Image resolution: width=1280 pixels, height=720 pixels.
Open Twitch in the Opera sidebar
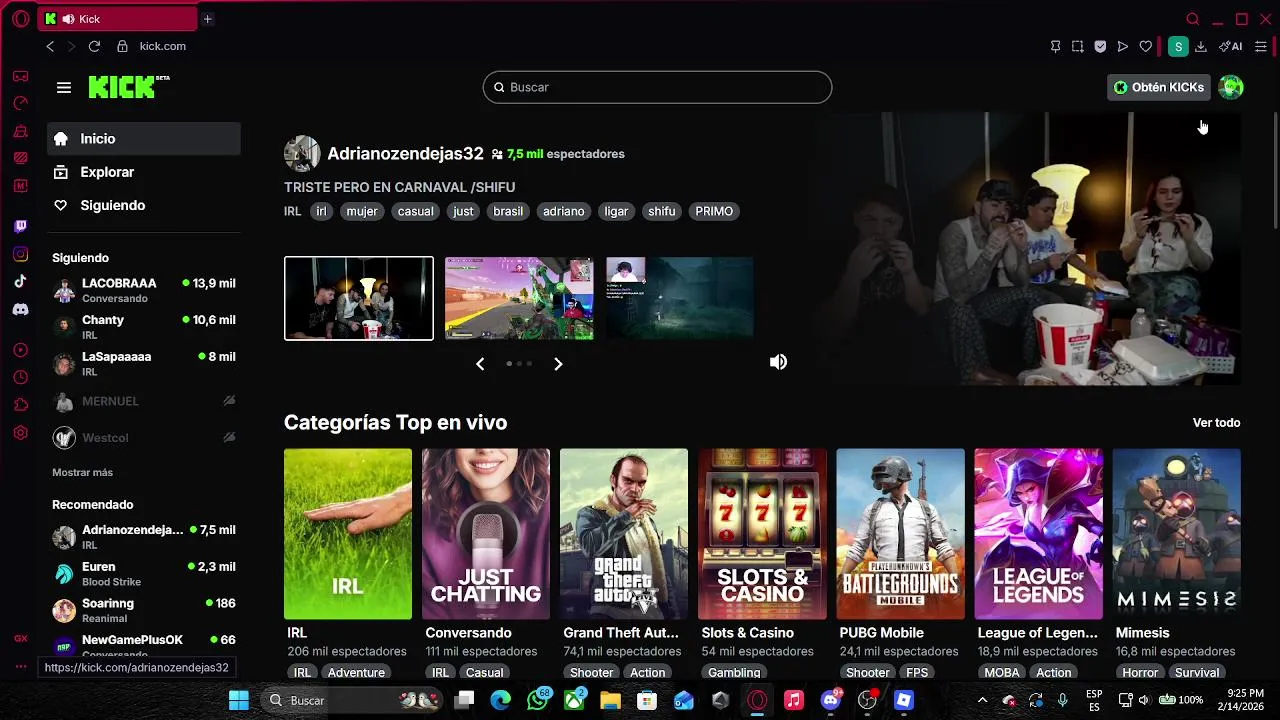point(20,227)
